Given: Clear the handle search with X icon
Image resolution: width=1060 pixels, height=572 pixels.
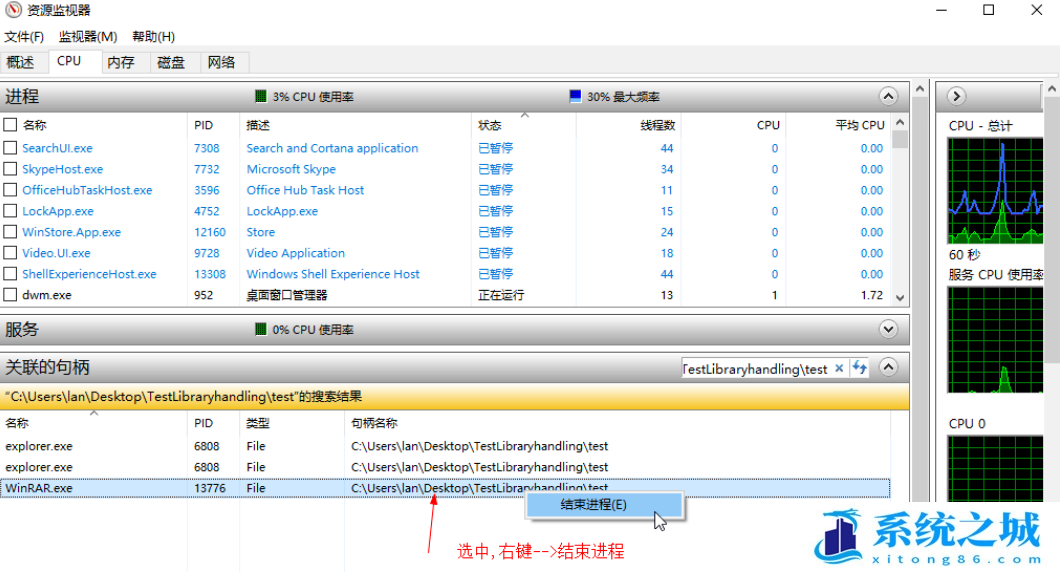Looking at the screenshot, I should coord(839,368).
